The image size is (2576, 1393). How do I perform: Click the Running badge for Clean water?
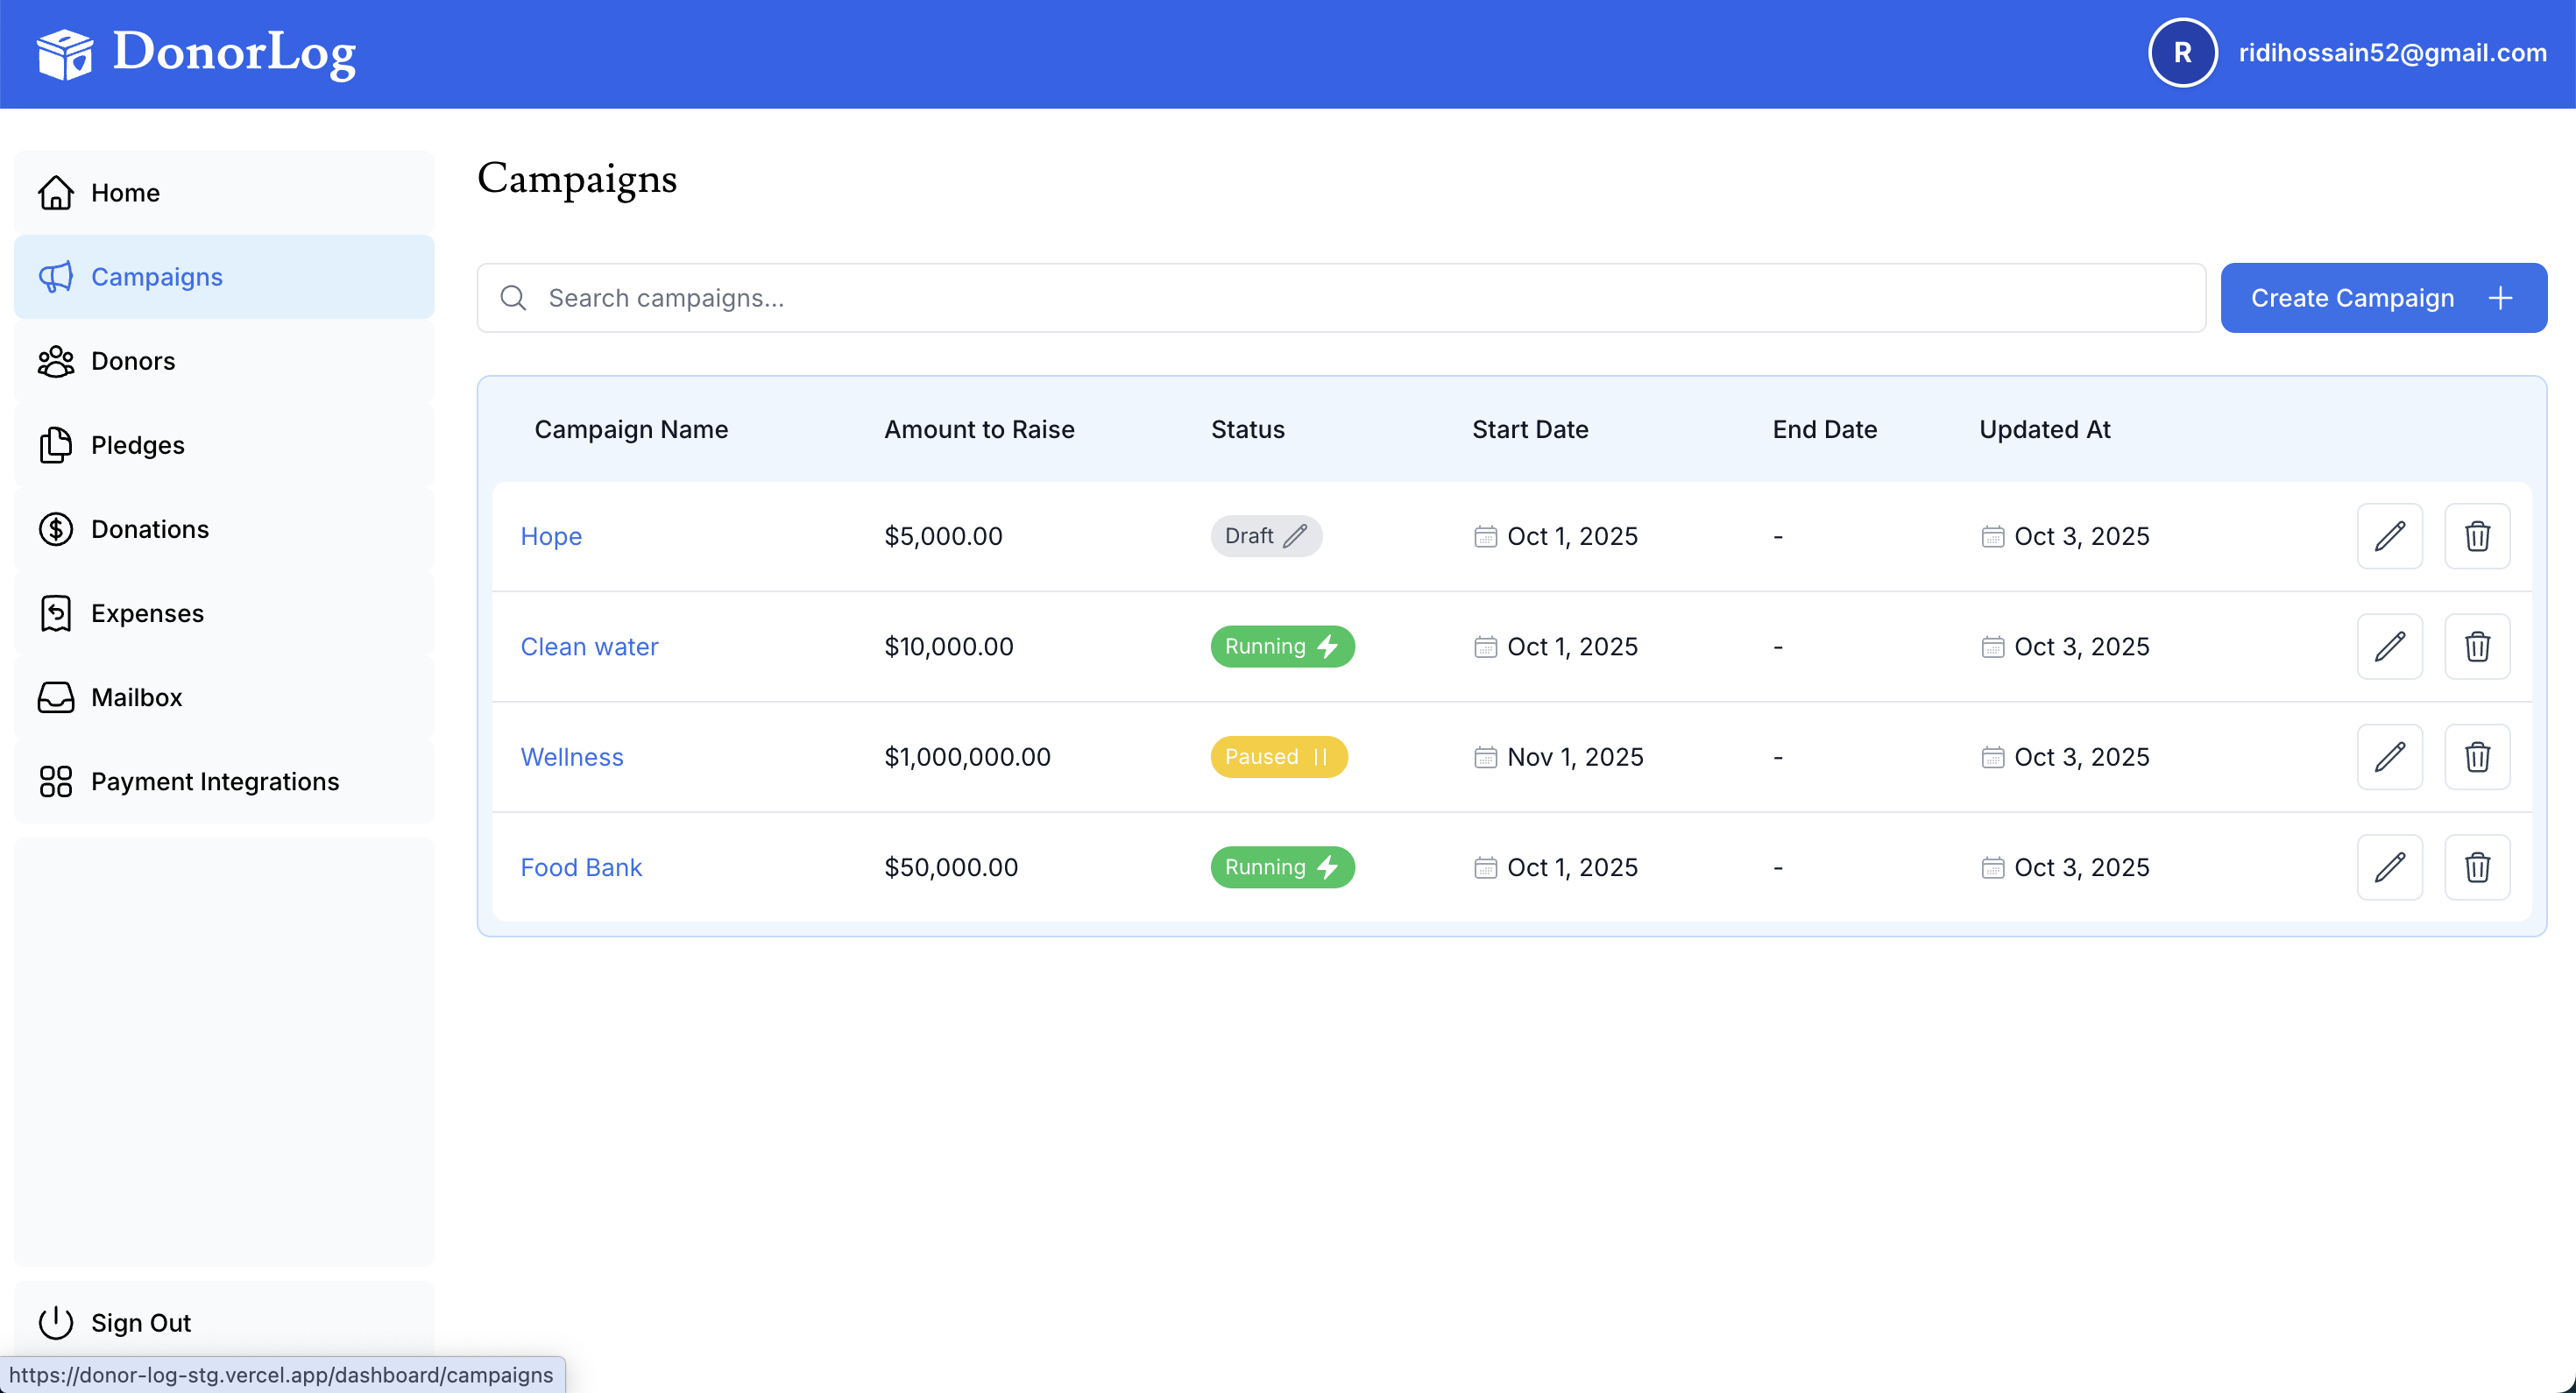click(1281, 647)
